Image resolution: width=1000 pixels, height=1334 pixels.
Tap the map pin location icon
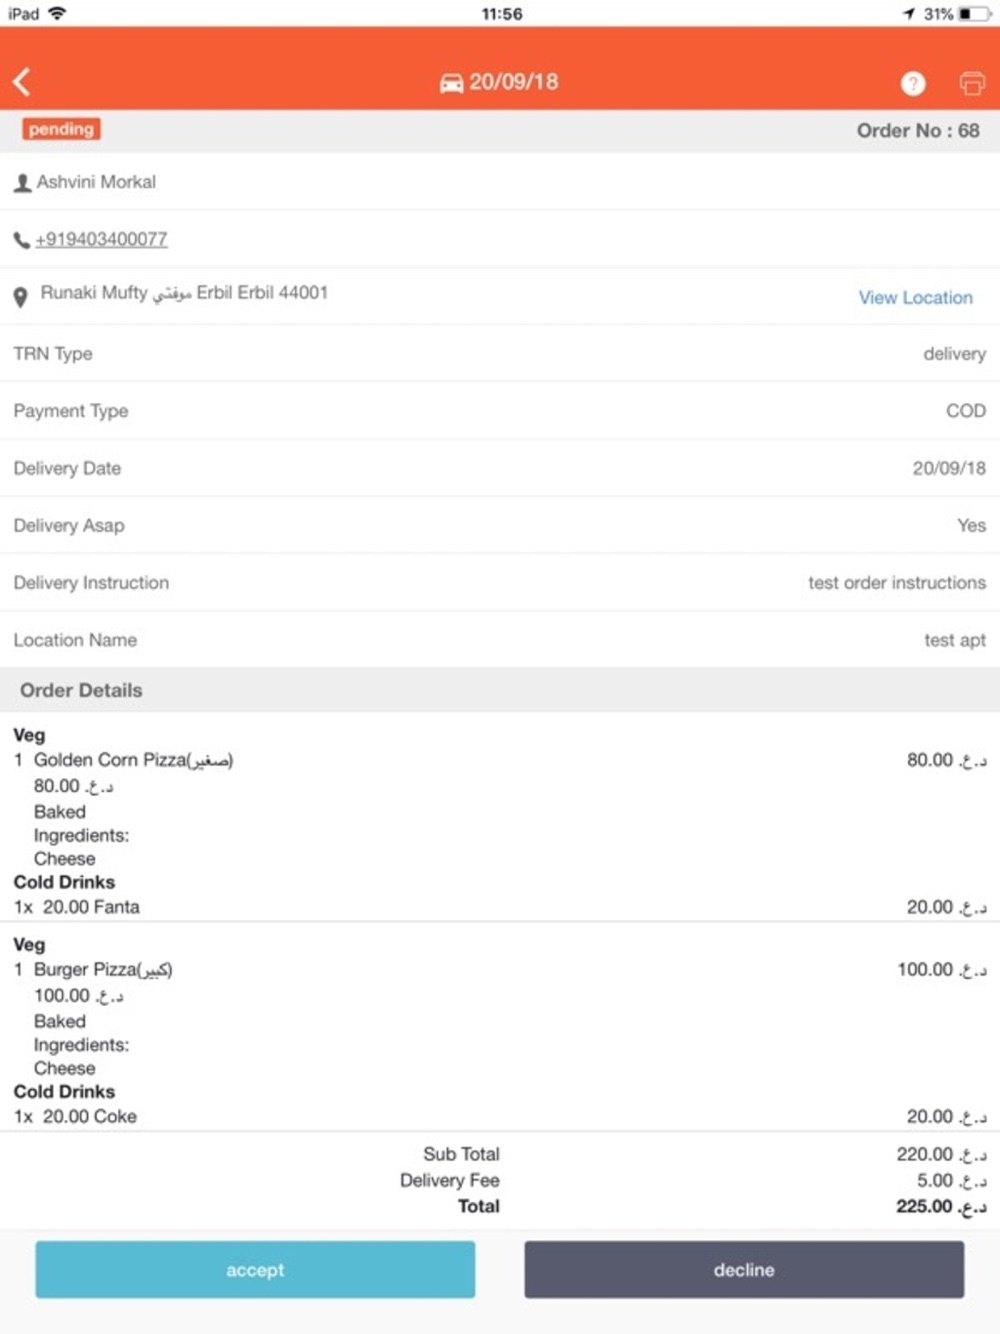pos(20,297)
